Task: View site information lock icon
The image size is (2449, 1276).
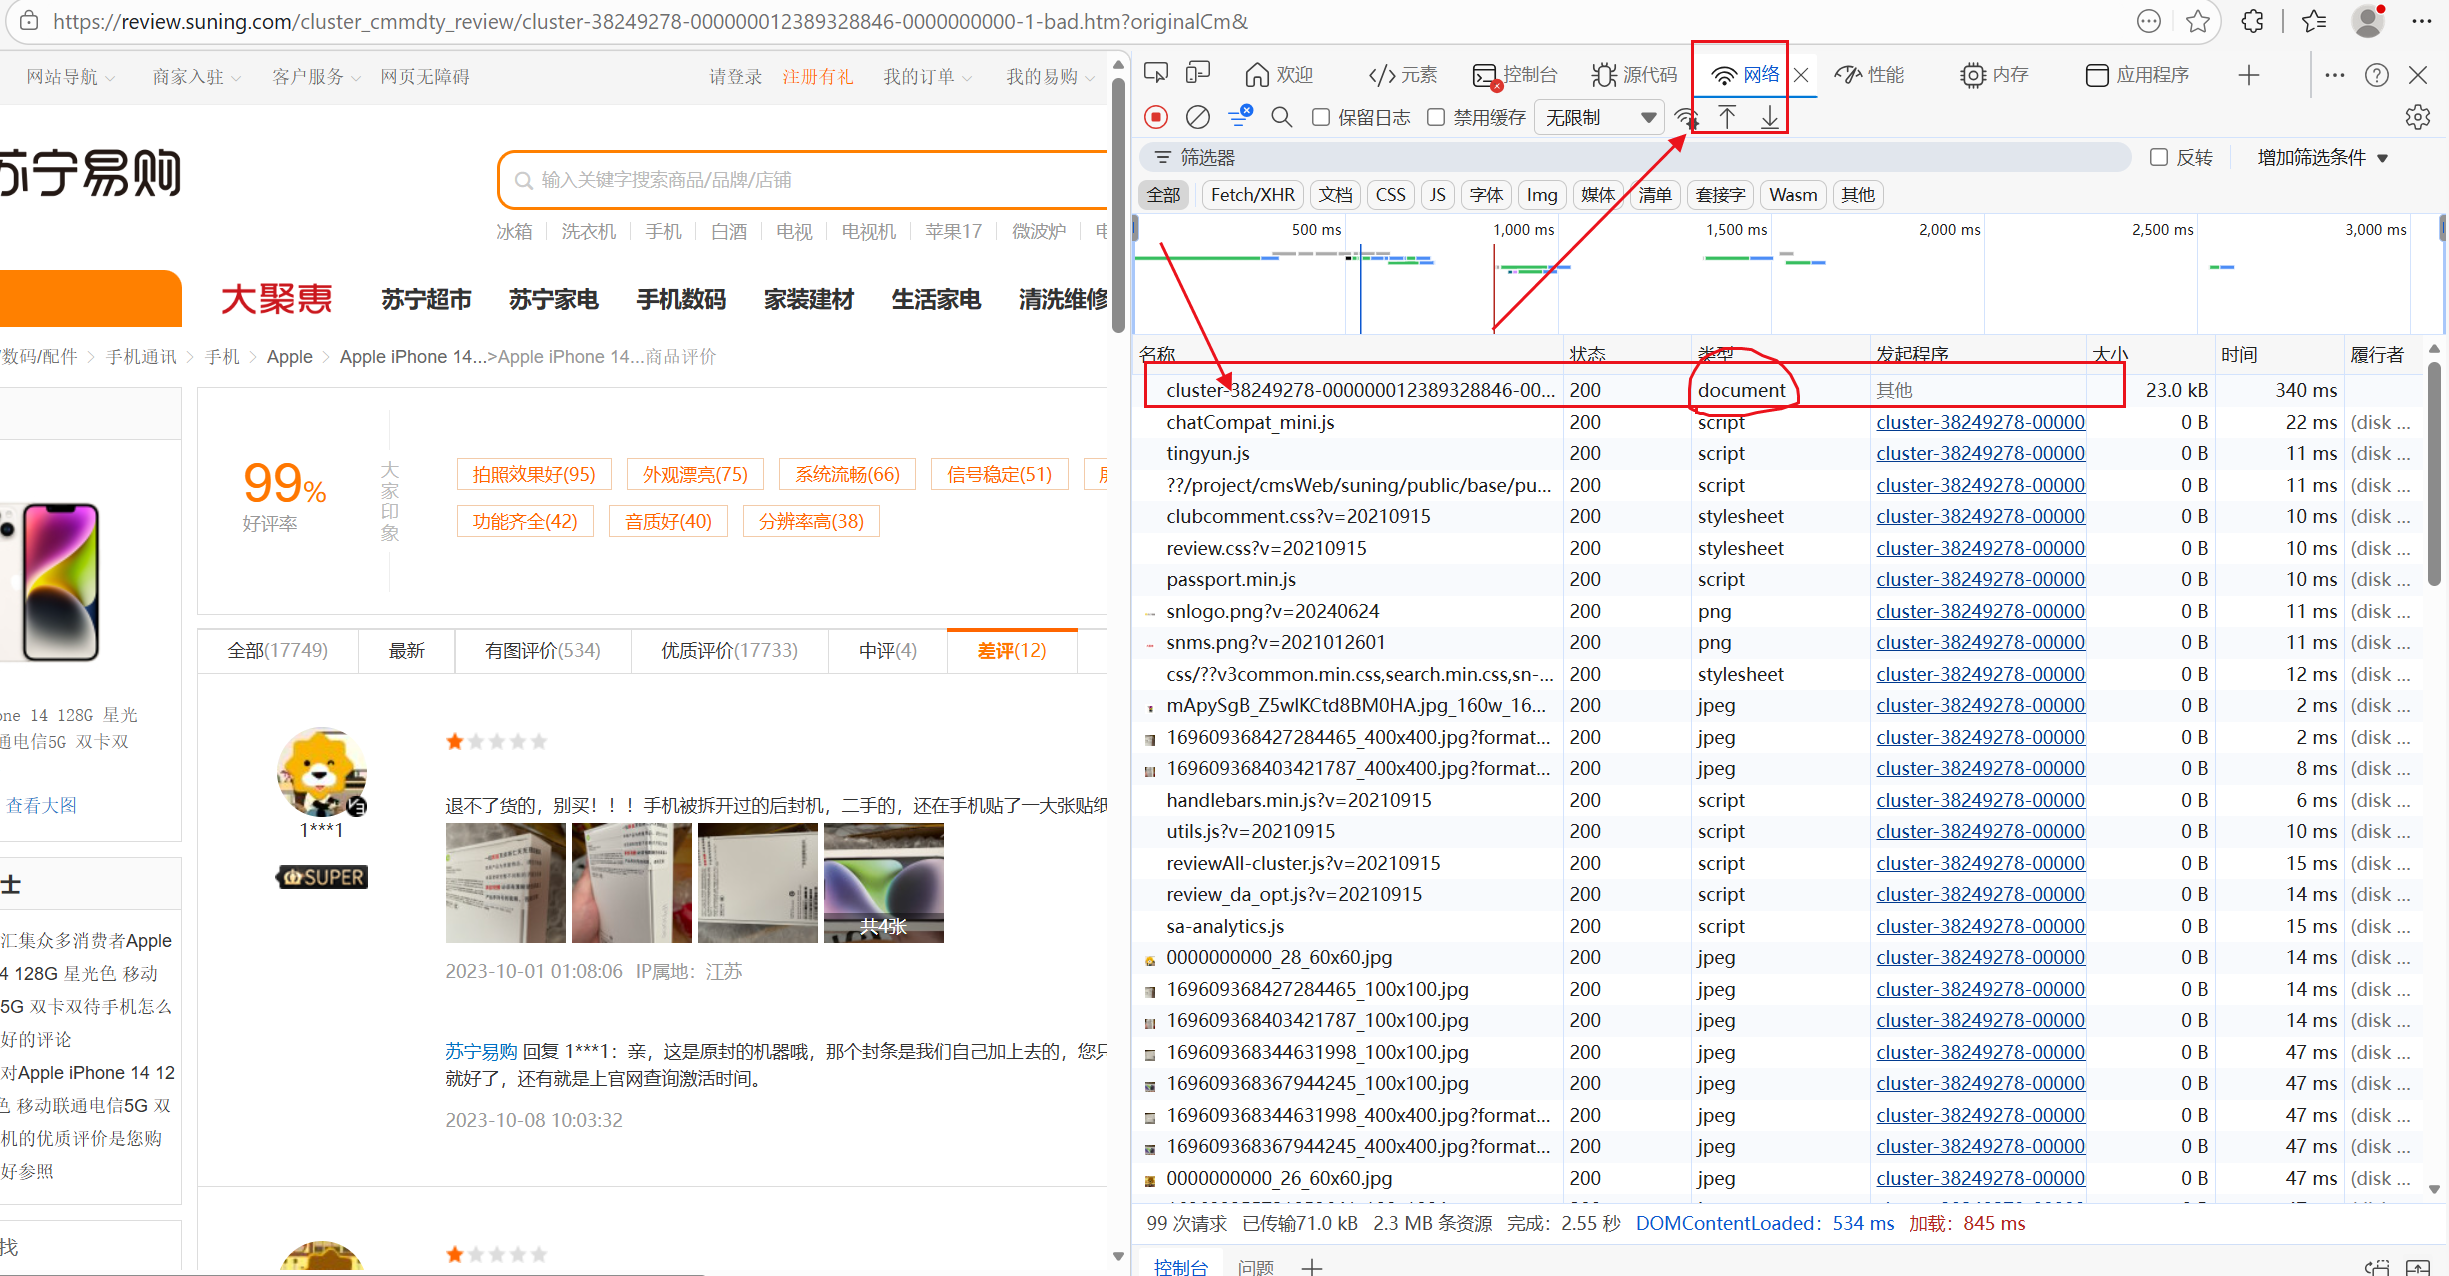Action: 29,21
